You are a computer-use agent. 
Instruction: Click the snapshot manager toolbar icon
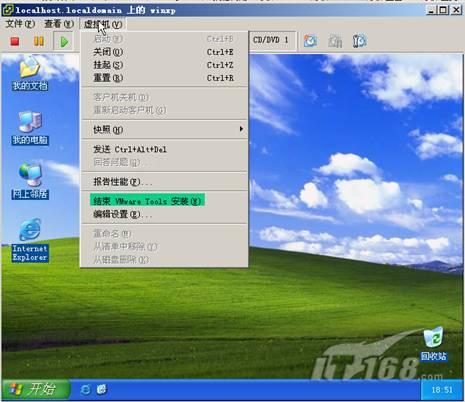(x=360, y=41)
